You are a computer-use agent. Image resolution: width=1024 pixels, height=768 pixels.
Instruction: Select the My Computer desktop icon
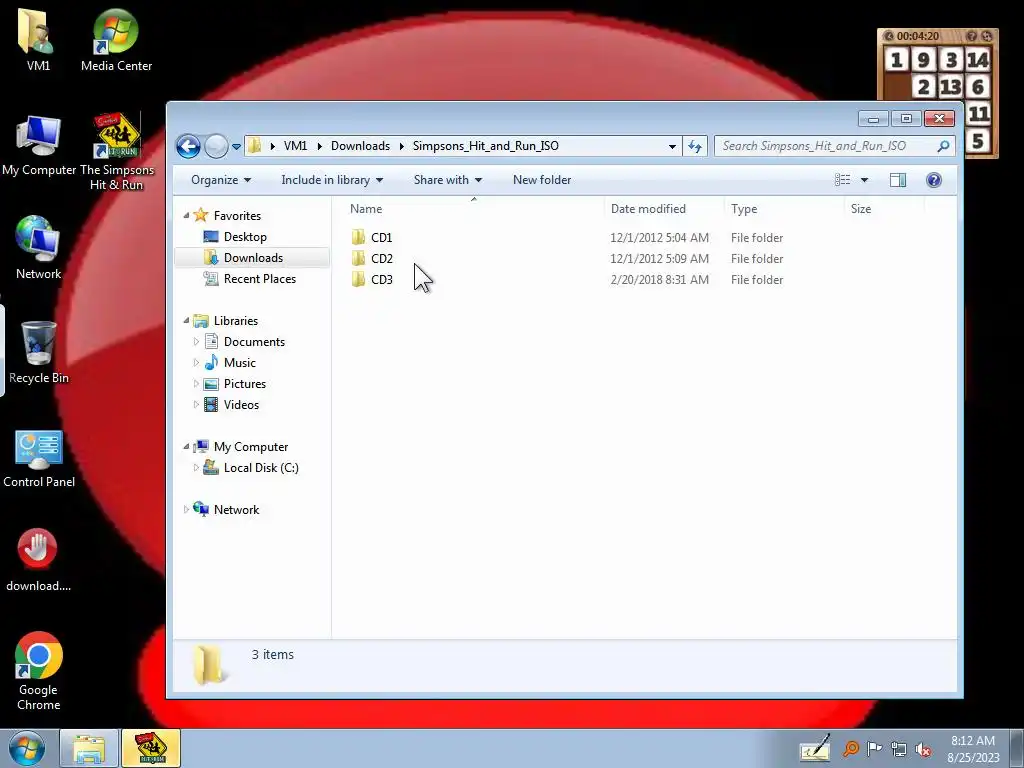[39, 145]
